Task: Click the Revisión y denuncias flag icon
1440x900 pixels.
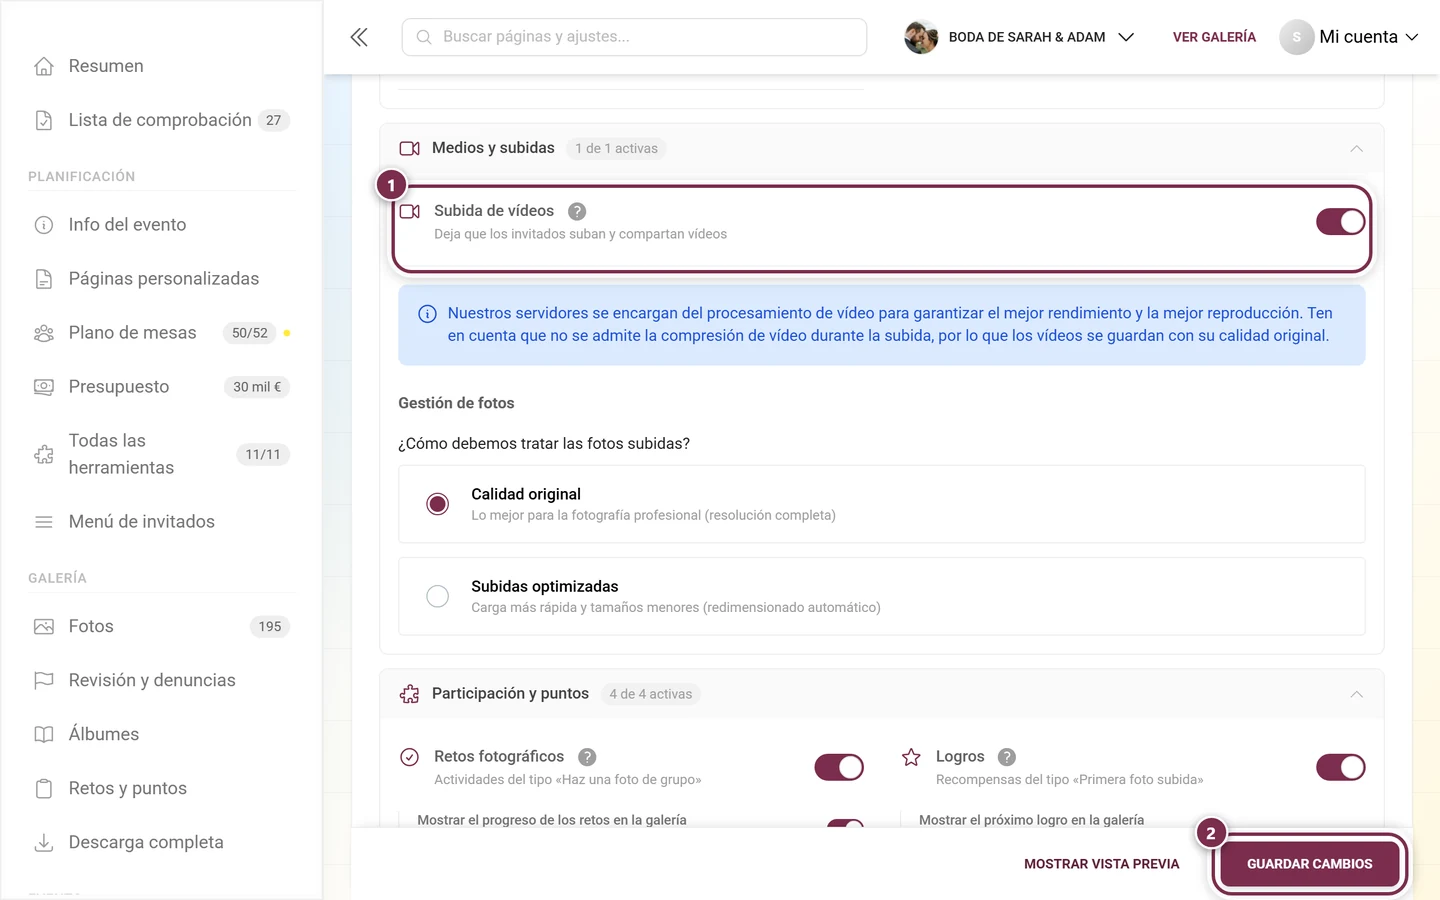Action: coord(44,681)
